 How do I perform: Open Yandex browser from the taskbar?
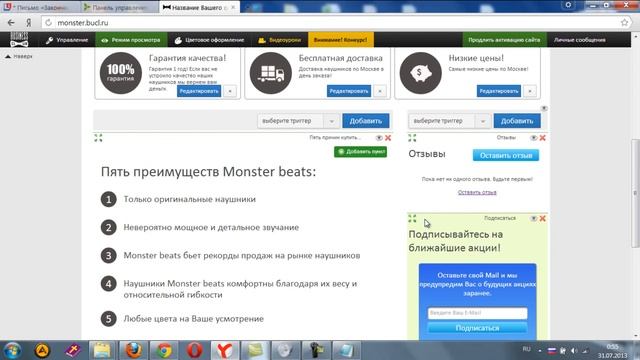click(225, 350)
